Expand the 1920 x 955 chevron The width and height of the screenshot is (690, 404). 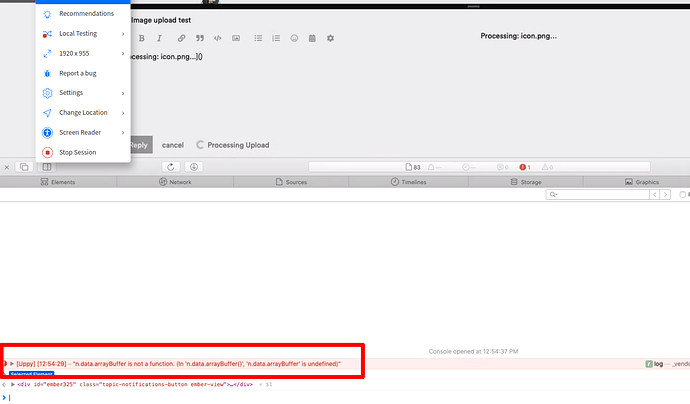(x=123, y=54)
